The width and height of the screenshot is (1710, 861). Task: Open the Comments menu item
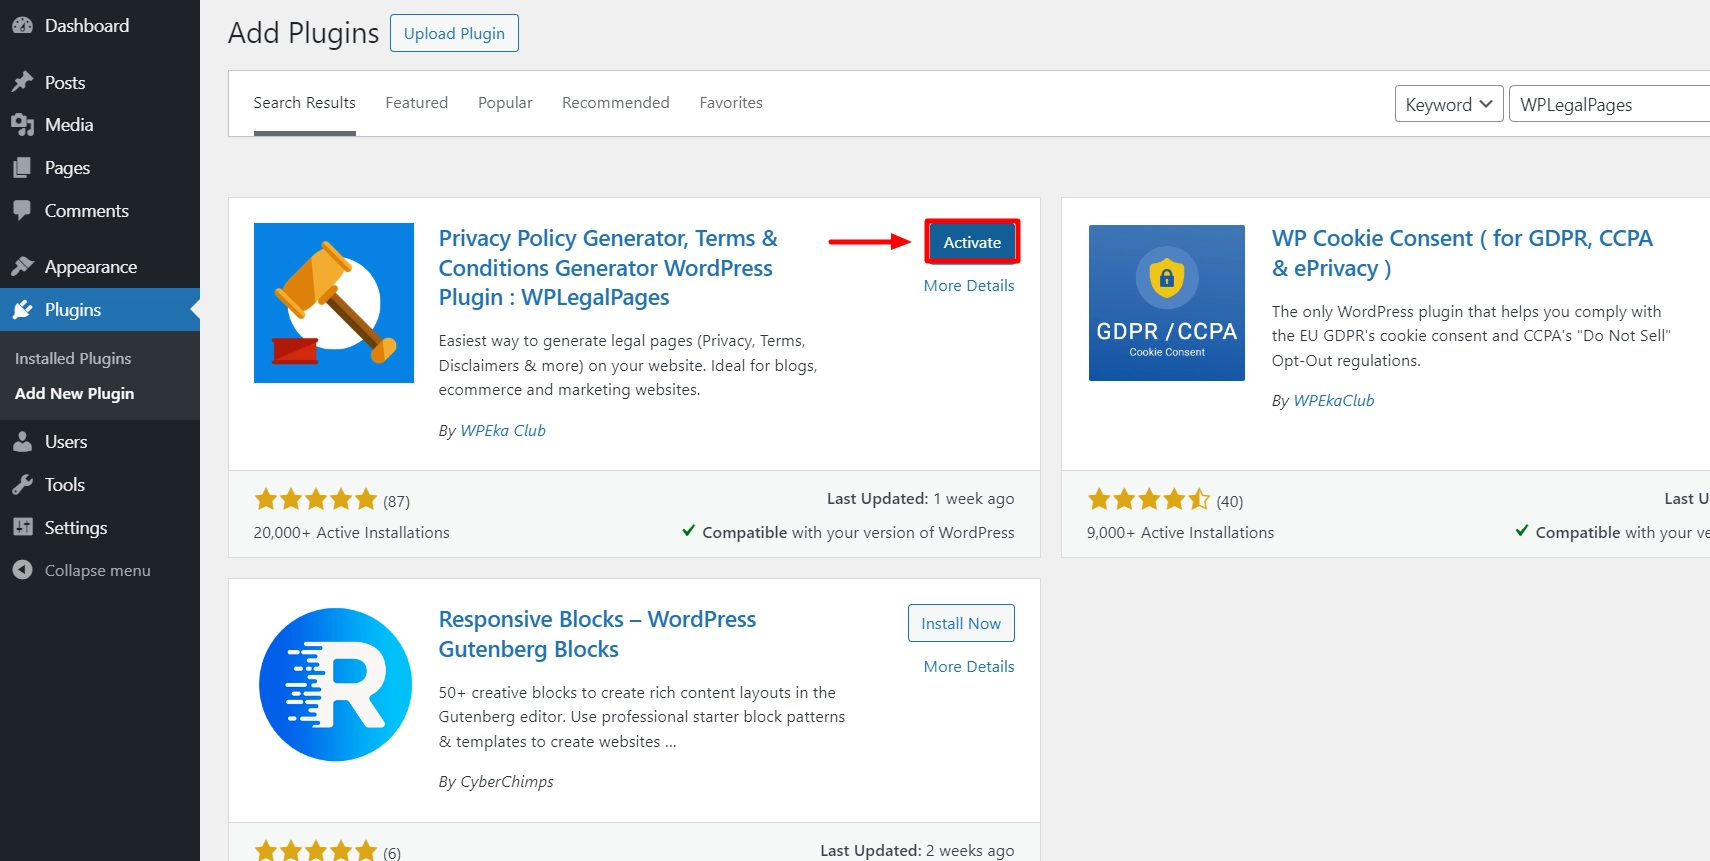click(100, 211)
